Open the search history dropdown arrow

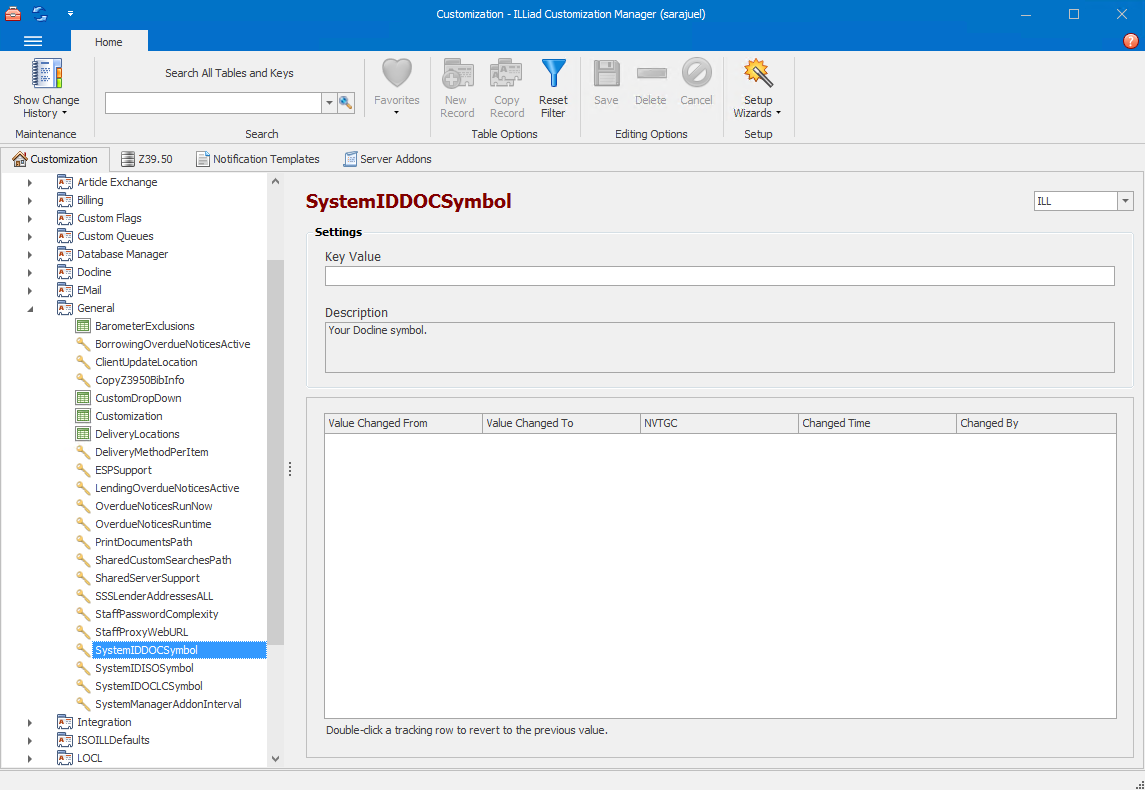click(x=328, y=103)
